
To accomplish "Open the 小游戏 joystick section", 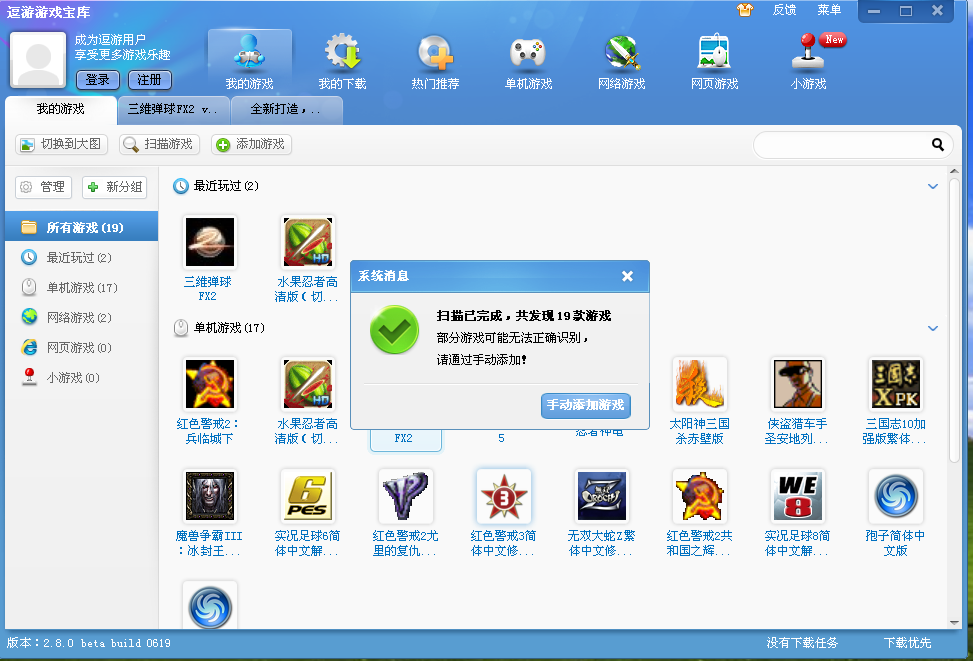I will (808, 61).
